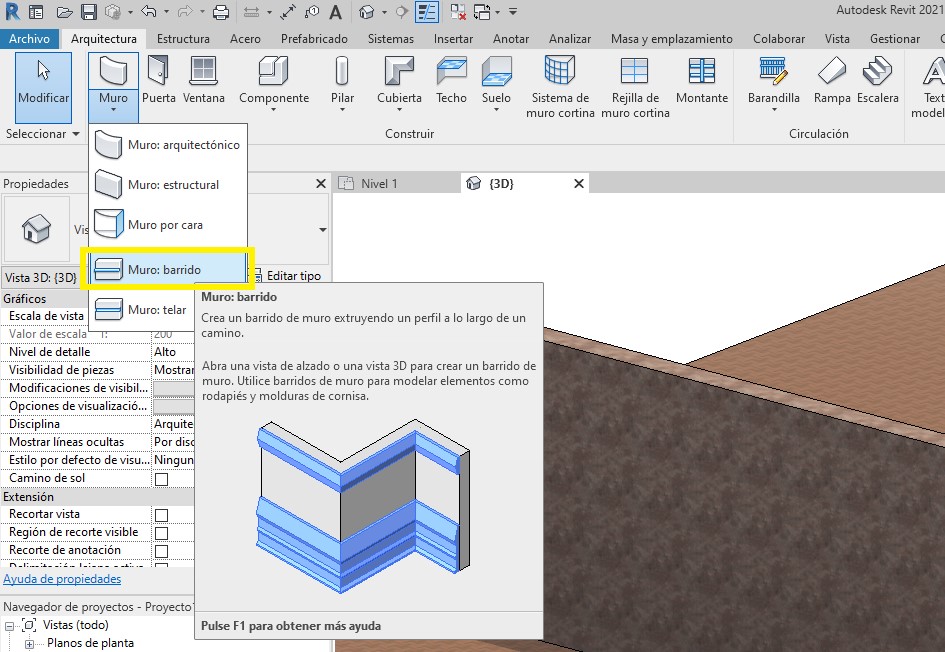Expand the Planos de planta tree node

pos(30,643)
